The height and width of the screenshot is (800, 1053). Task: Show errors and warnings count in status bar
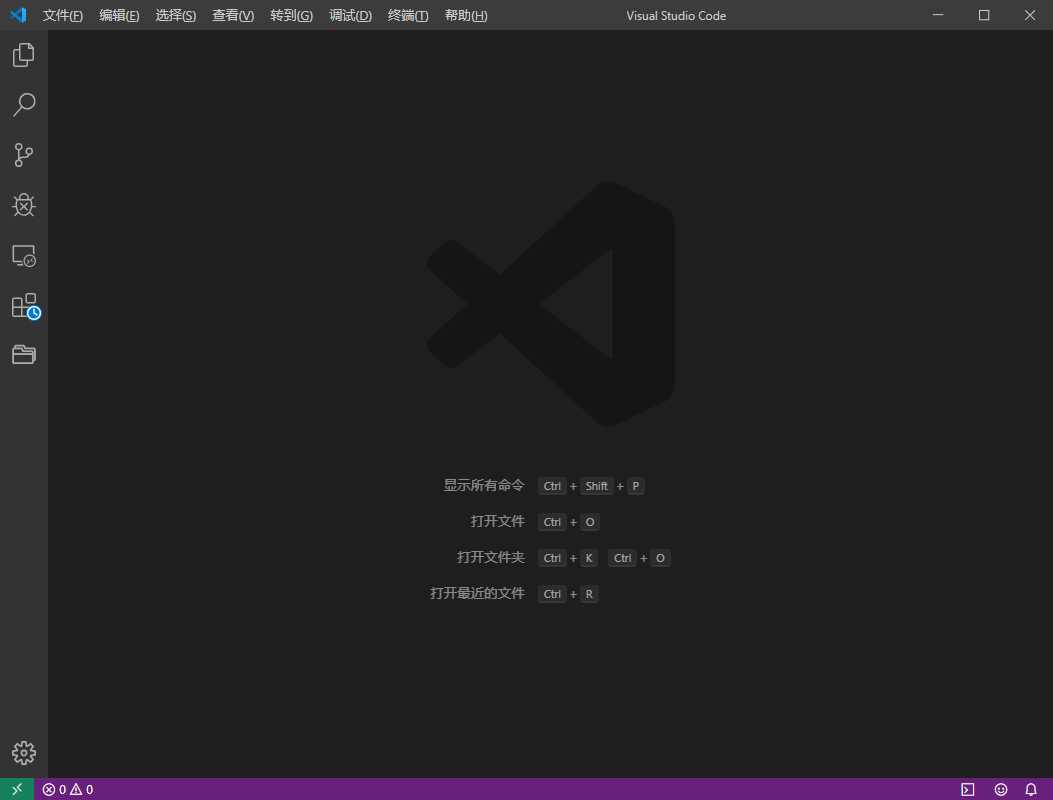point(68,789)
